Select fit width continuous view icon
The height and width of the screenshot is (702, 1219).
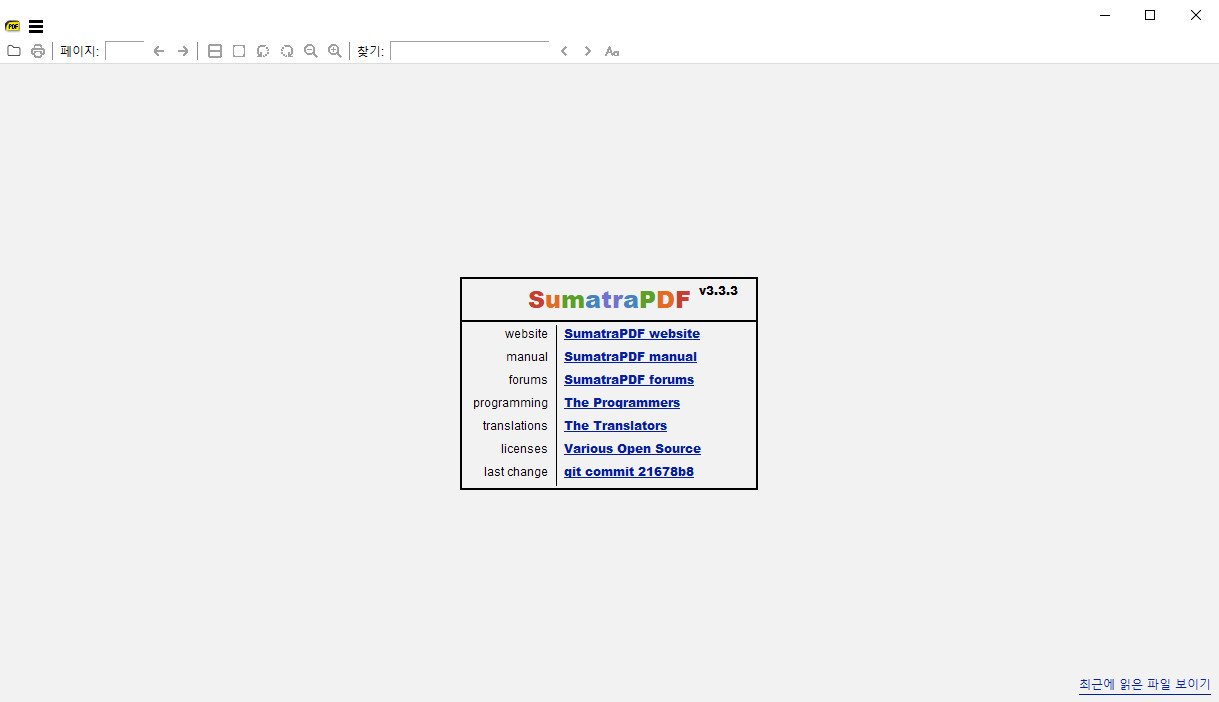(215, 51)
